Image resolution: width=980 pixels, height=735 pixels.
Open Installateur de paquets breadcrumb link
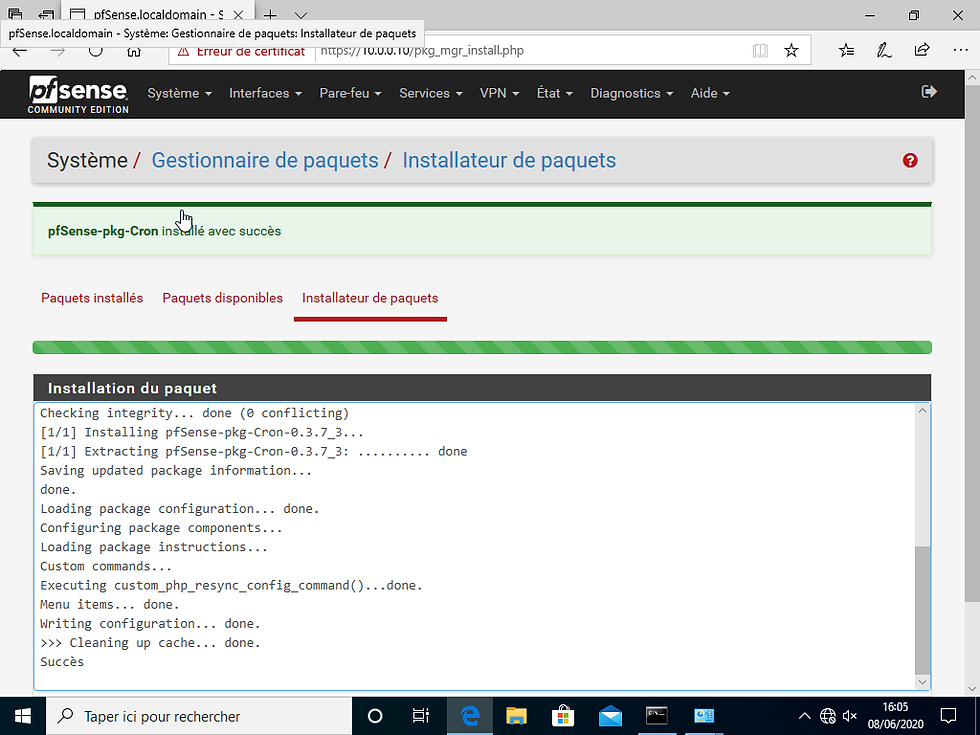click(x=509, y=161)
